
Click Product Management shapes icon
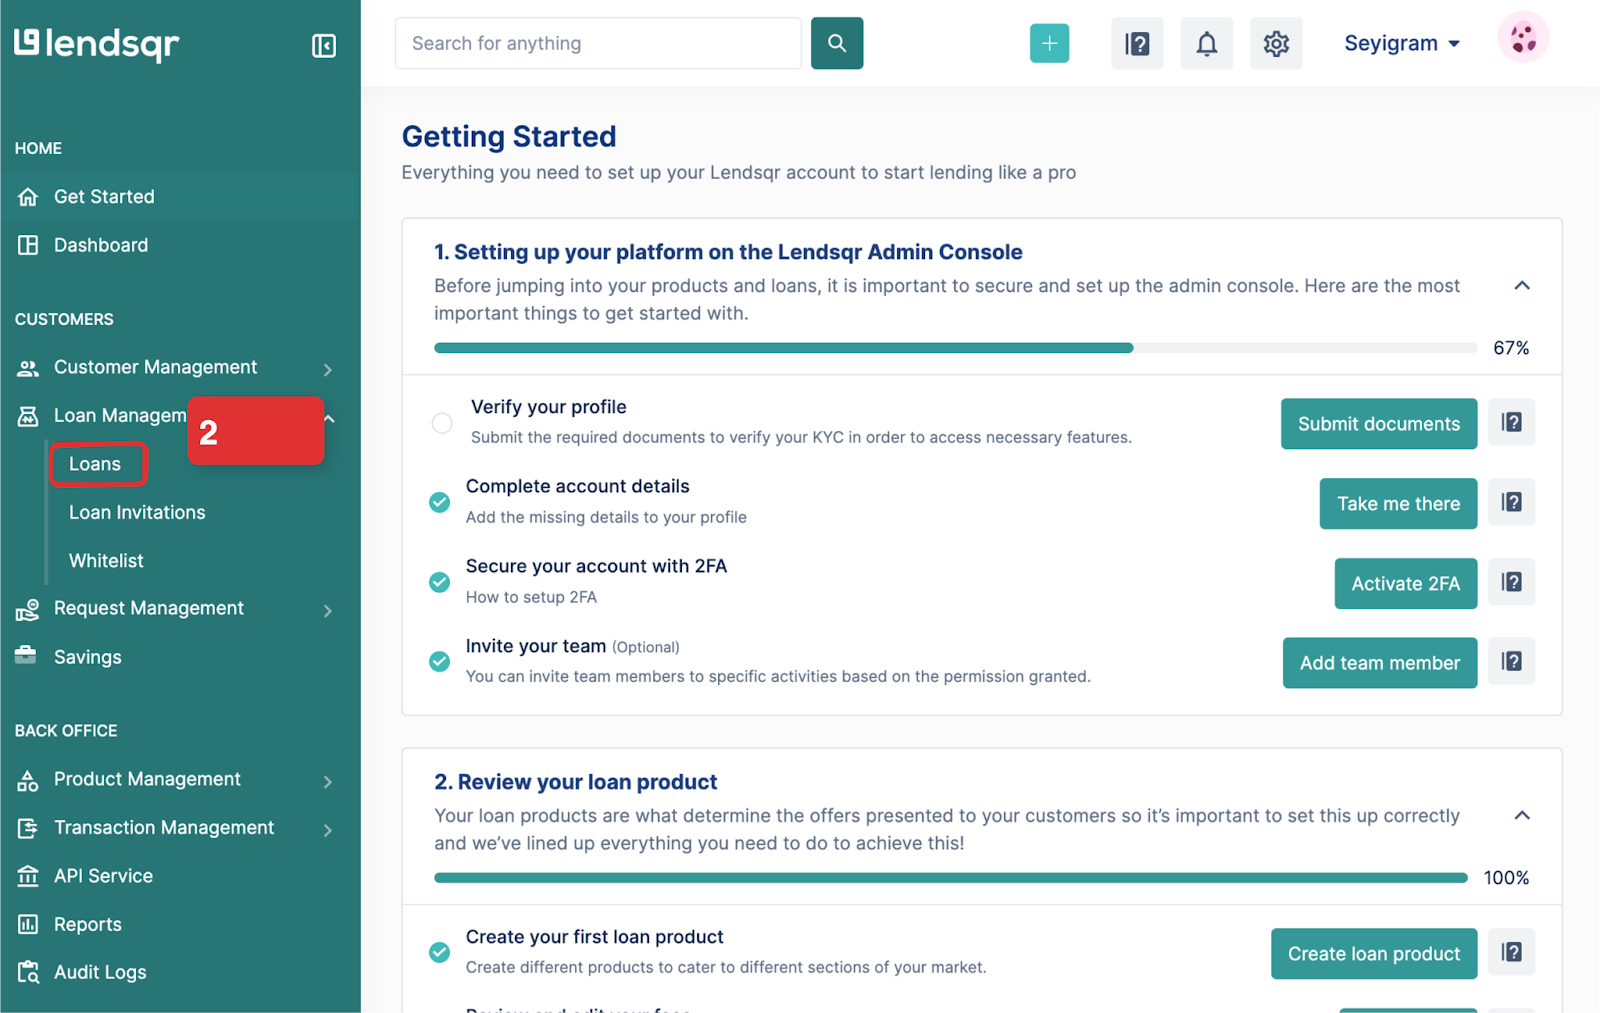coord(28,780)
